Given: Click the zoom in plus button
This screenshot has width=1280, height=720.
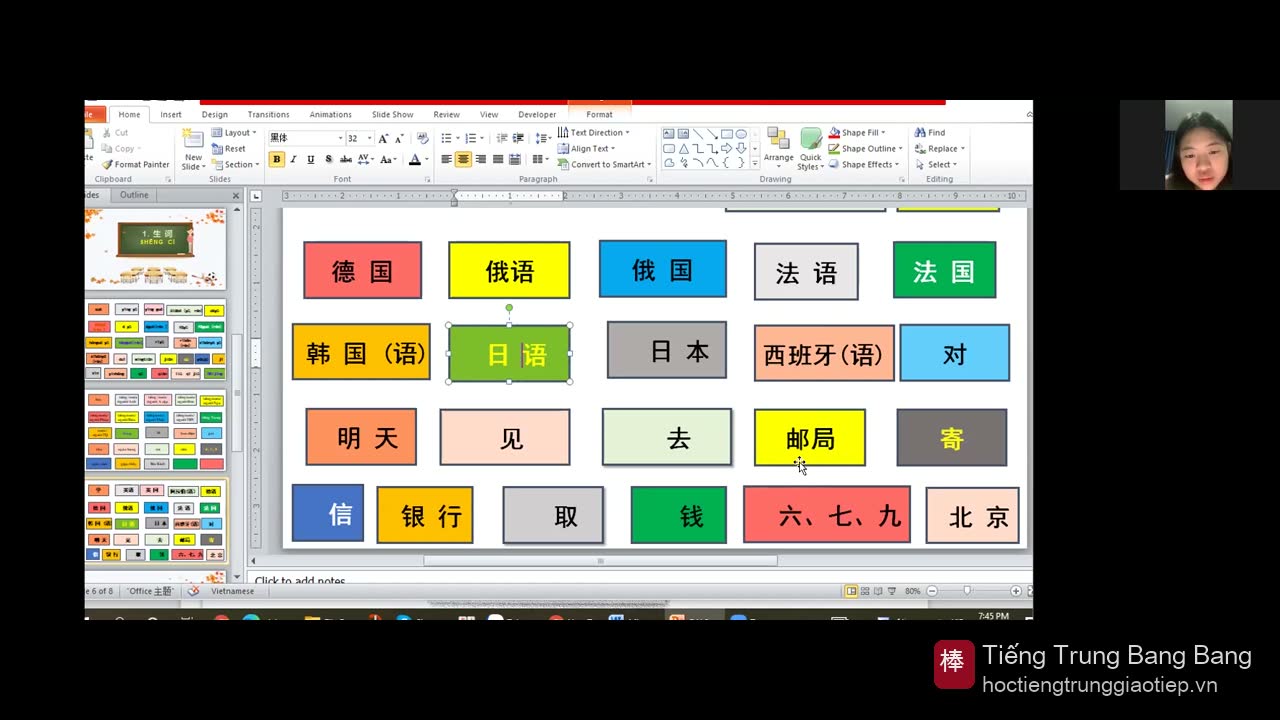Looking at the screenshot, I should tap(1016, 591).
